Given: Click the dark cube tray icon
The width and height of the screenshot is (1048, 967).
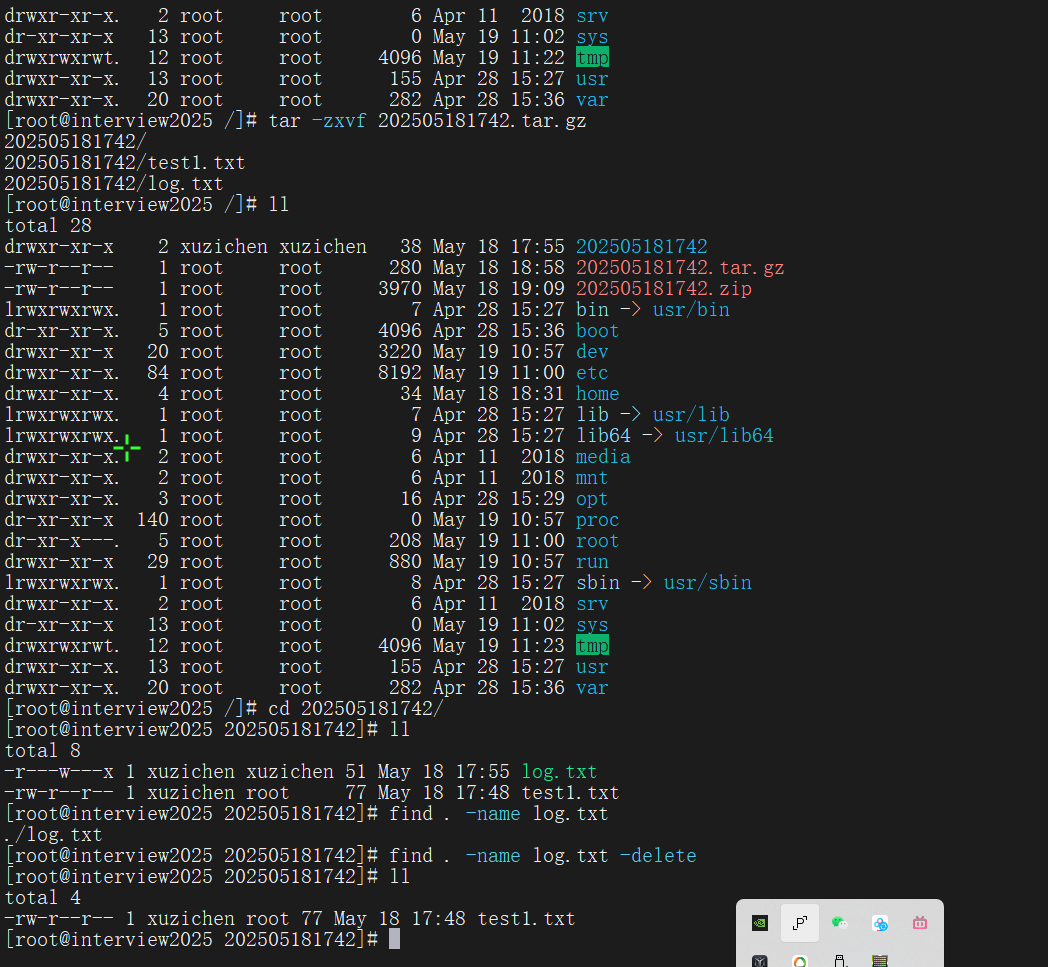Looking at the screenshot, I should point(760,961).
